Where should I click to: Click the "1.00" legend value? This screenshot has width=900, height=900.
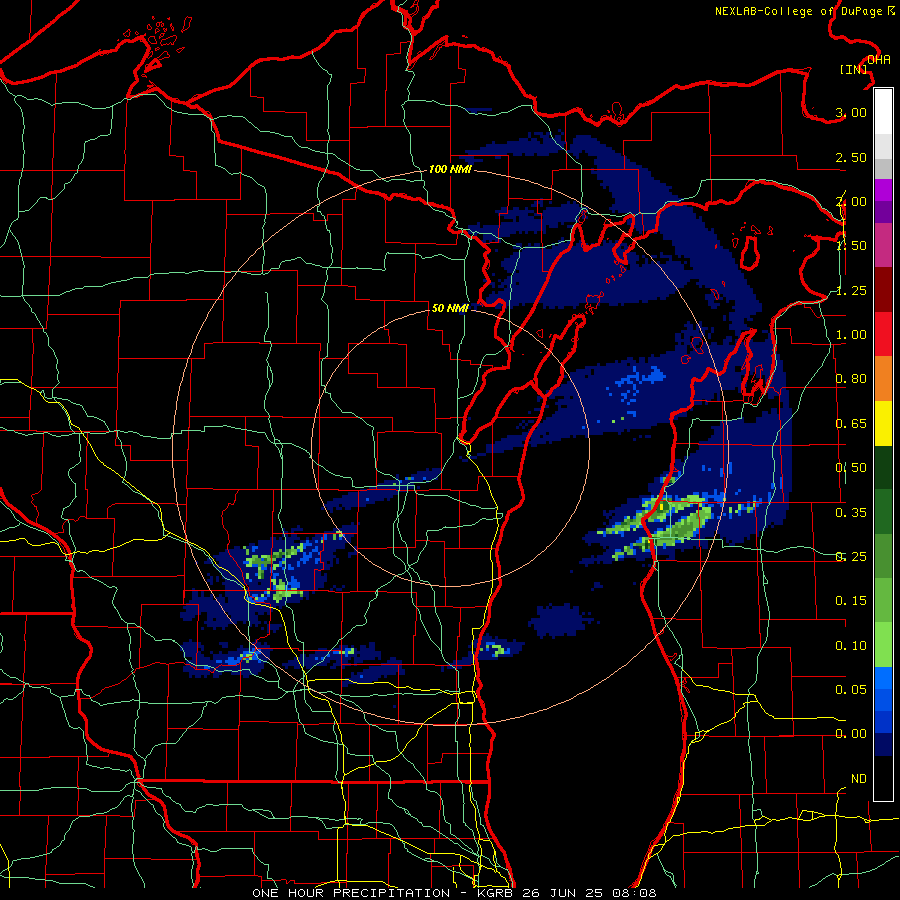tap(851, 335)
